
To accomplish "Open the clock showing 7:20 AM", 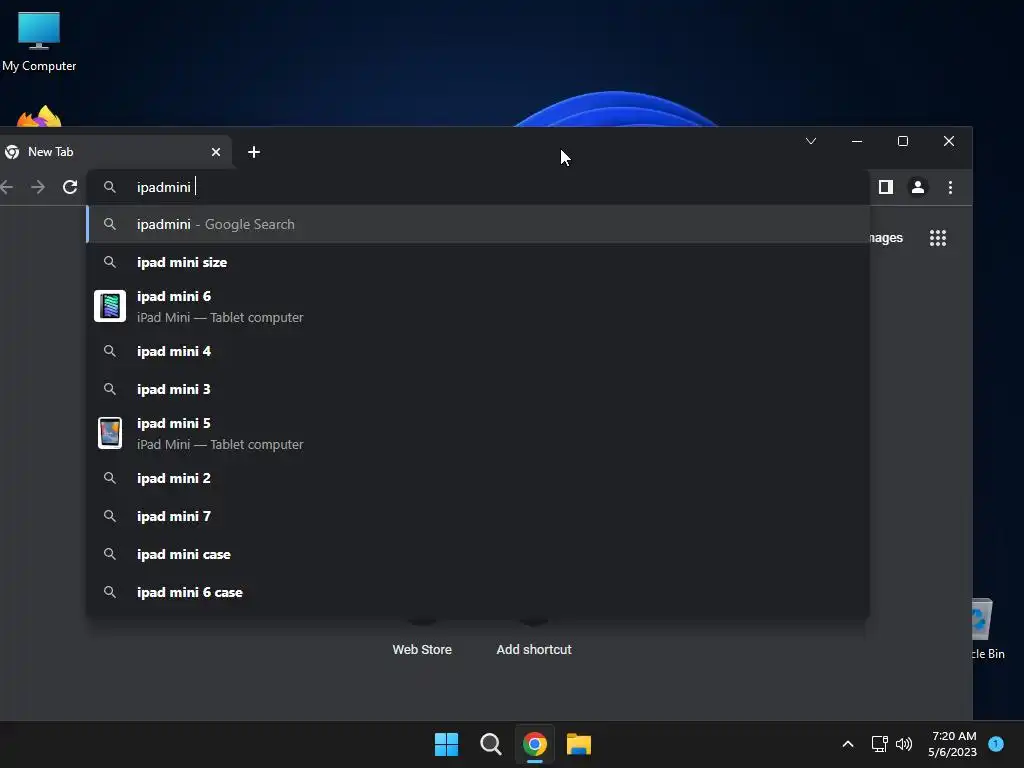I will (953, 744).
